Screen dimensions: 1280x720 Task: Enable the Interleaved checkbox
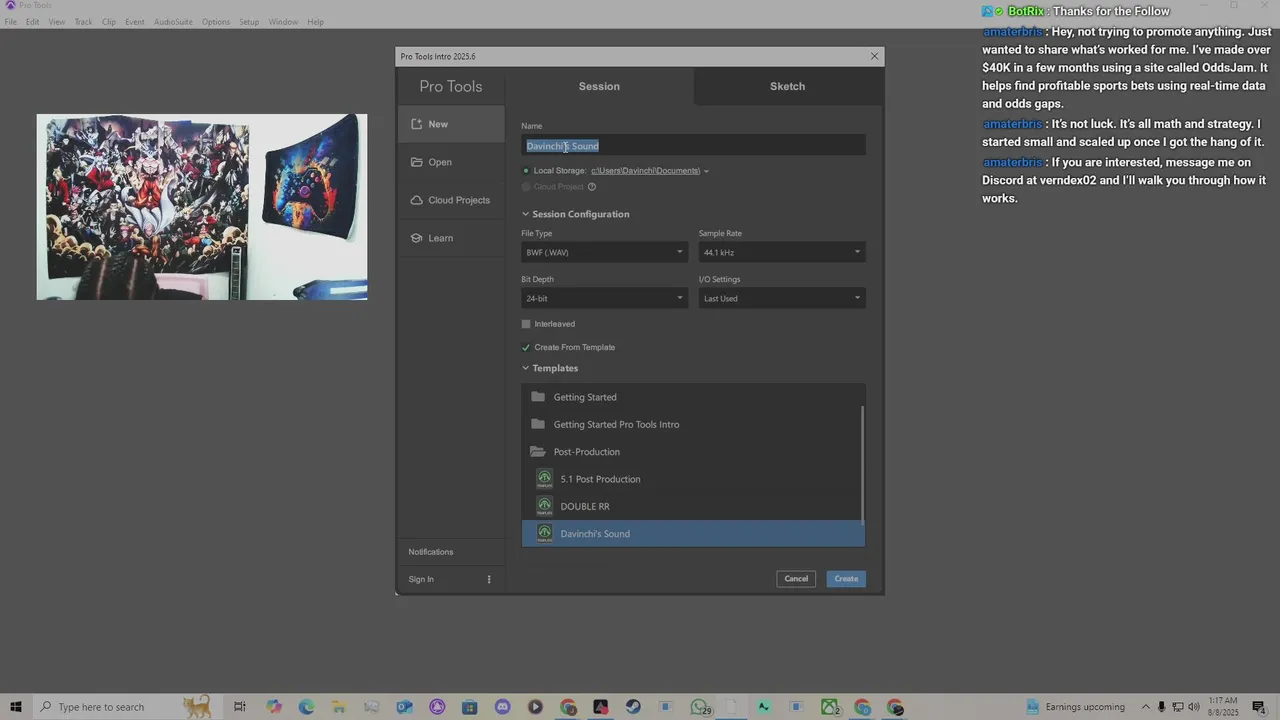pyautogui.click(x=526, y=324)
